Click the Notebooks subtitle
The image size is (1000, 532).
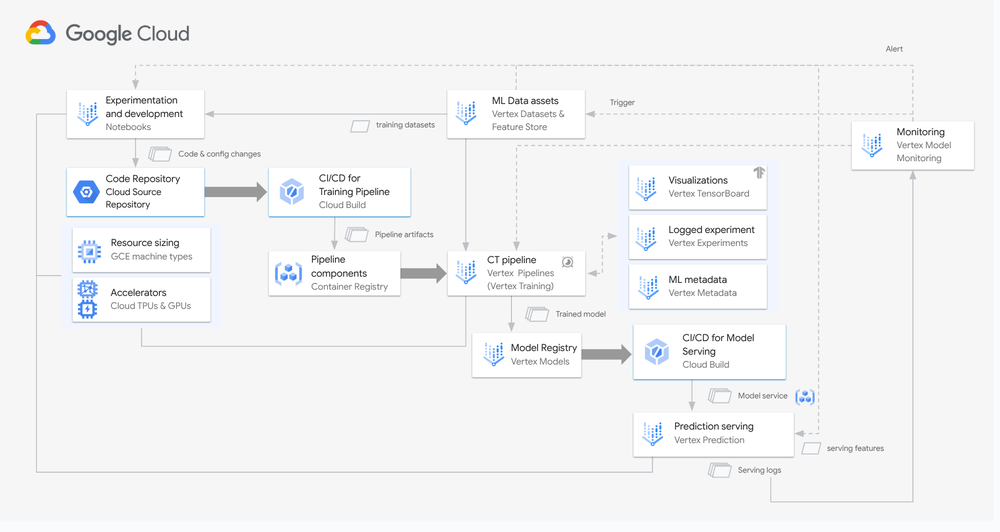[128, 127]
